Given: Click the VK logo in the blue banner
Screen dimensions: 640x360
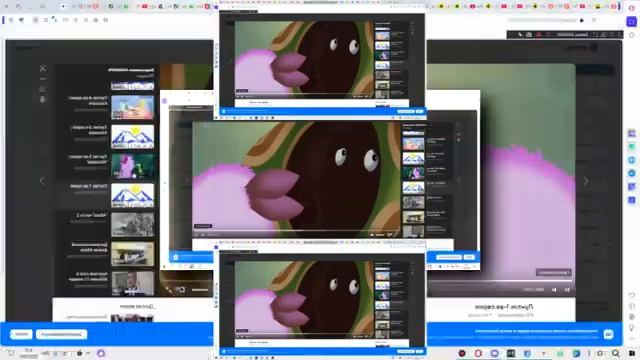Looking at the screenshot, I should coord(608,334).
